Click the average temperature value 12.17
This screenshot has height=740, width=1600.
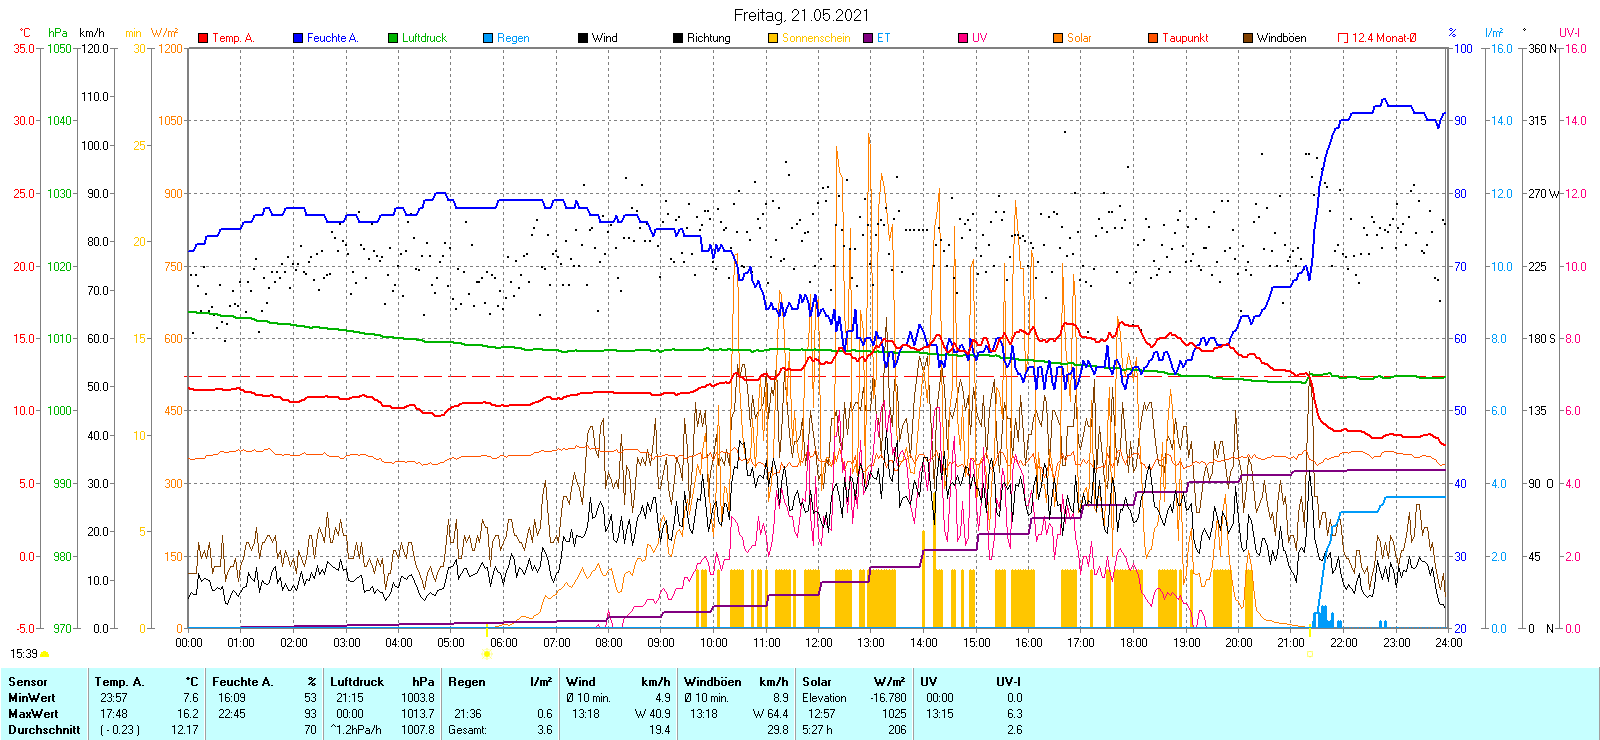point(185,730)
